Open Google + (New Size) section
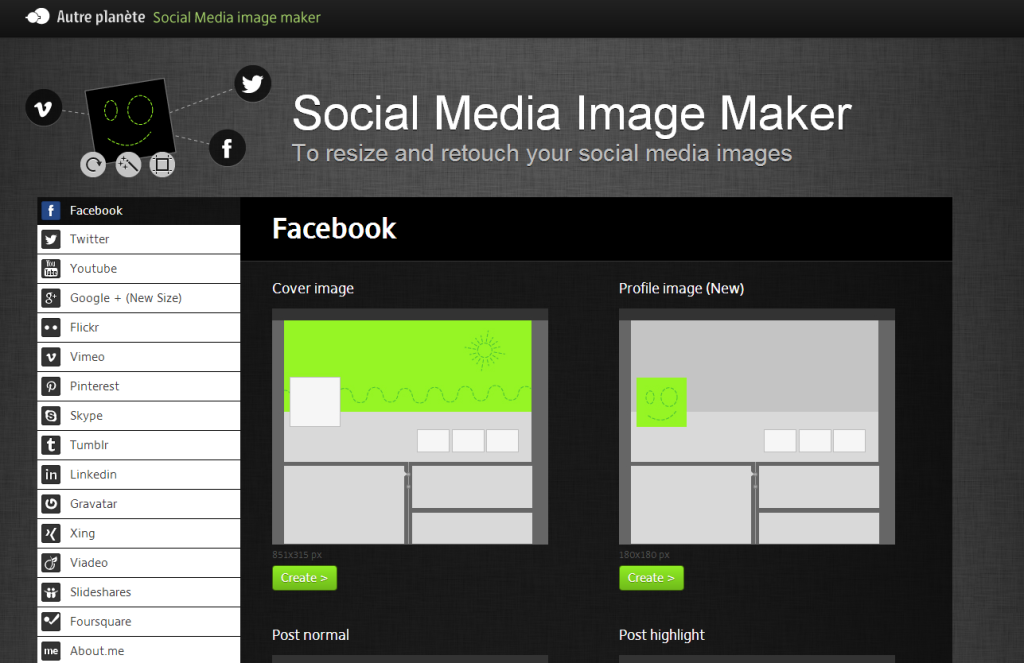 [138, 298]
